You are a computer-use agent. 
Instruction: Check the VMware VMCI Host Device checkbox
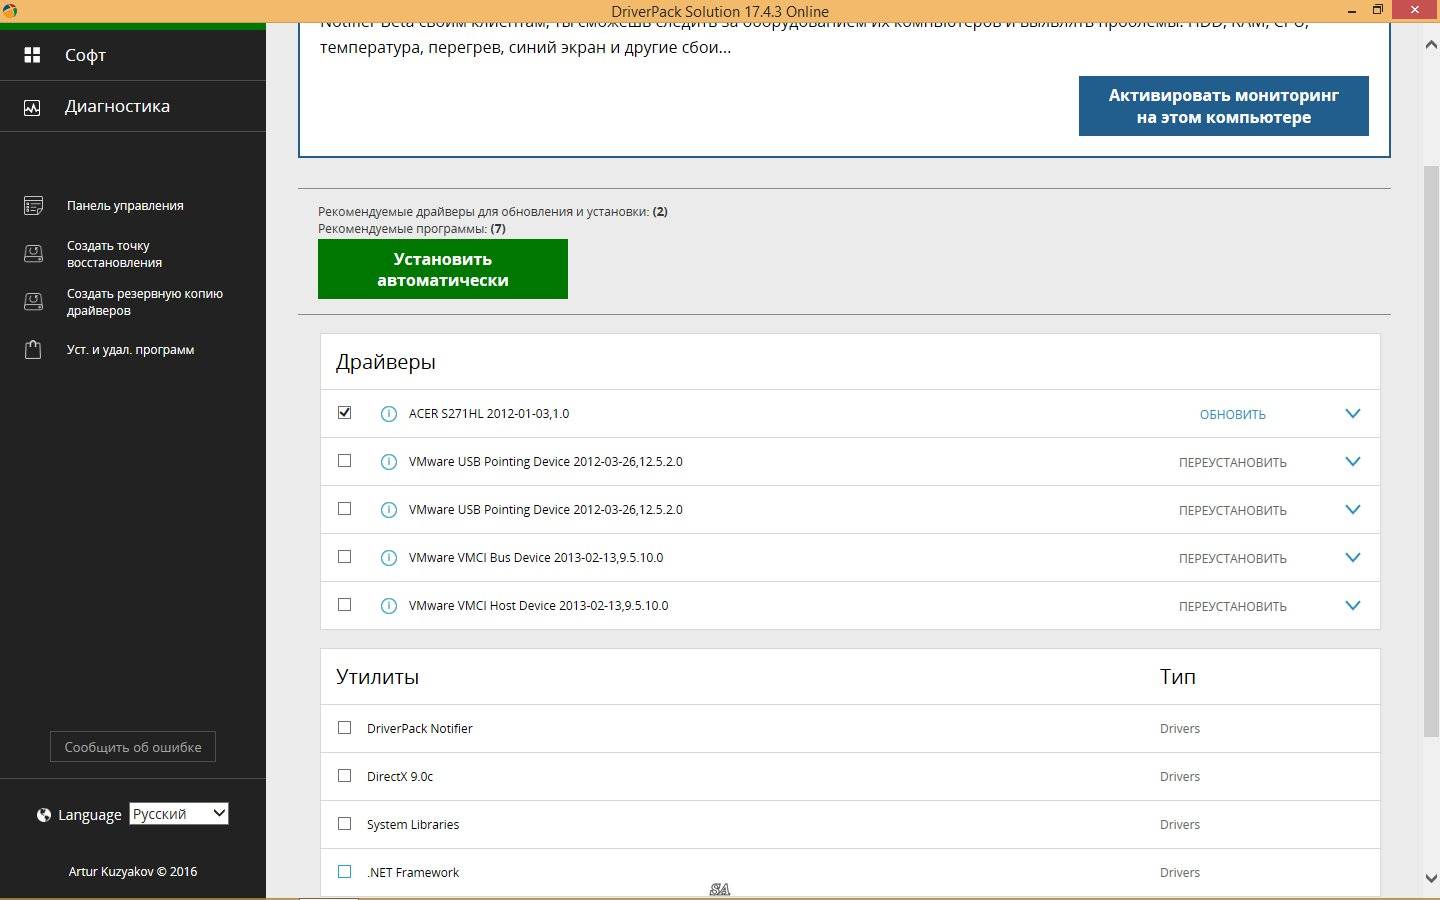(345, 604)
